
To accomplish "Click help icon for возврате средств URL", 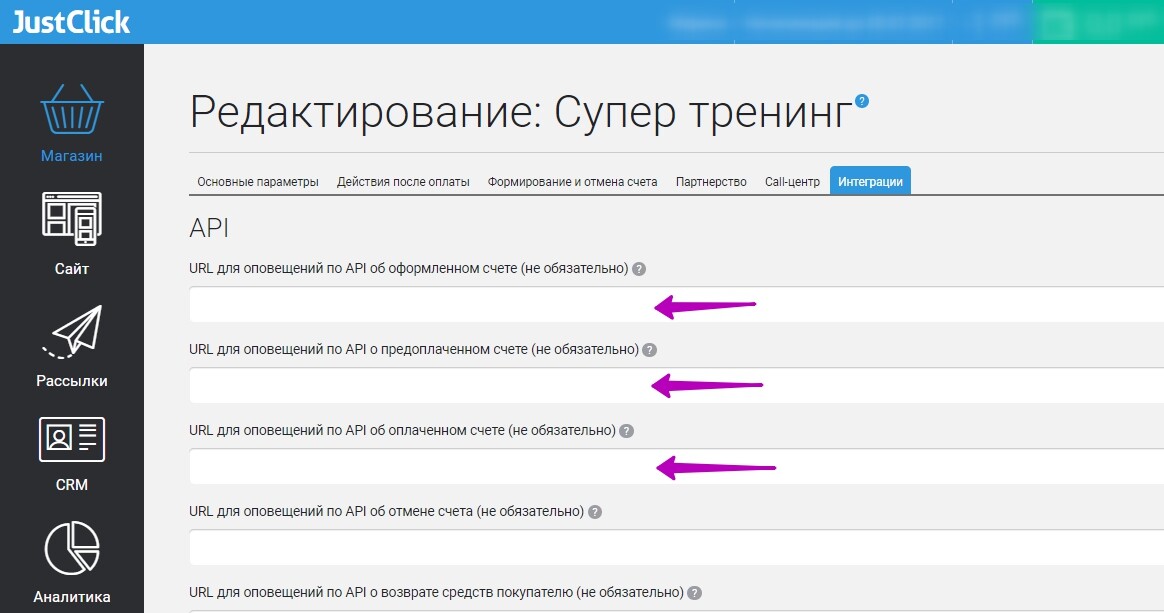I will pos(694,593).
